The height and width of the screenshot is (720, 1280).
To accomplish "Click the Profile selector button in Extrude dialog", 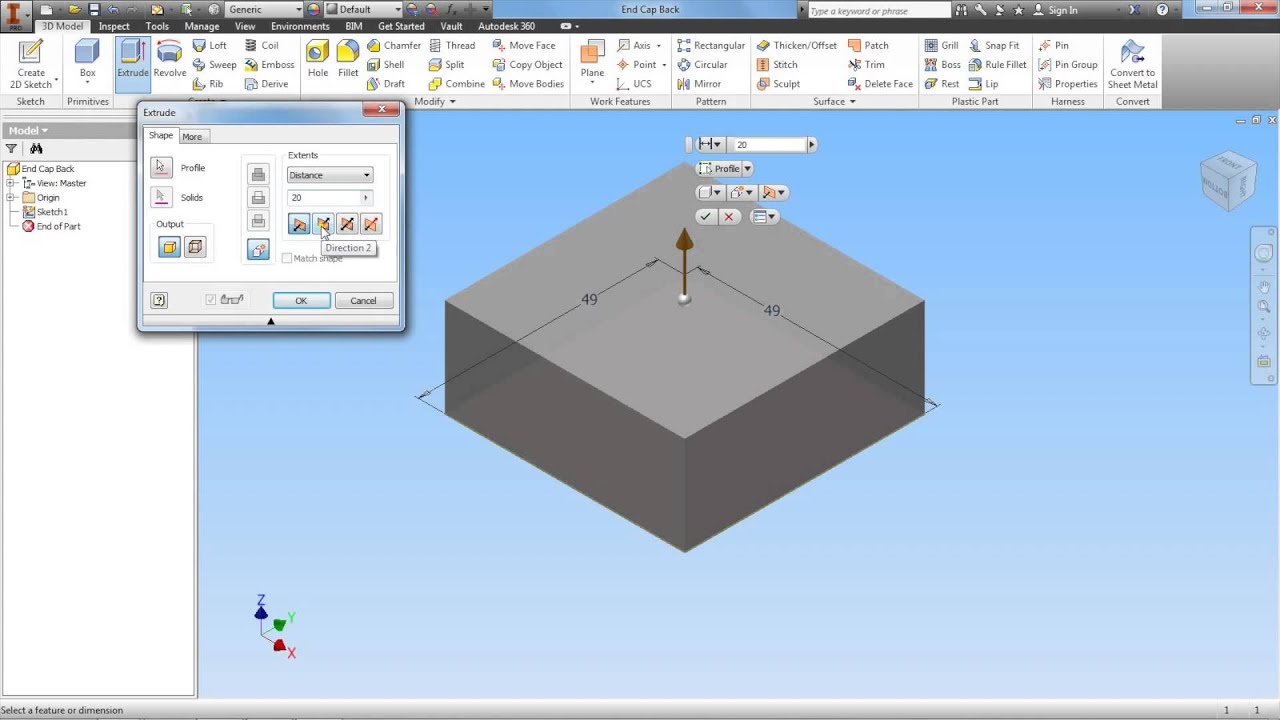I will (x=161, y=168).
